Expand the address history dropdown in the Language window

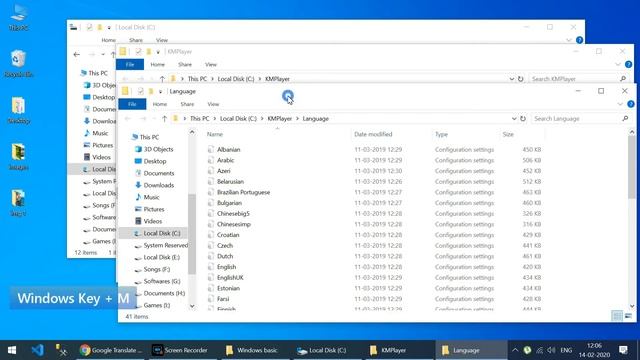514,119
